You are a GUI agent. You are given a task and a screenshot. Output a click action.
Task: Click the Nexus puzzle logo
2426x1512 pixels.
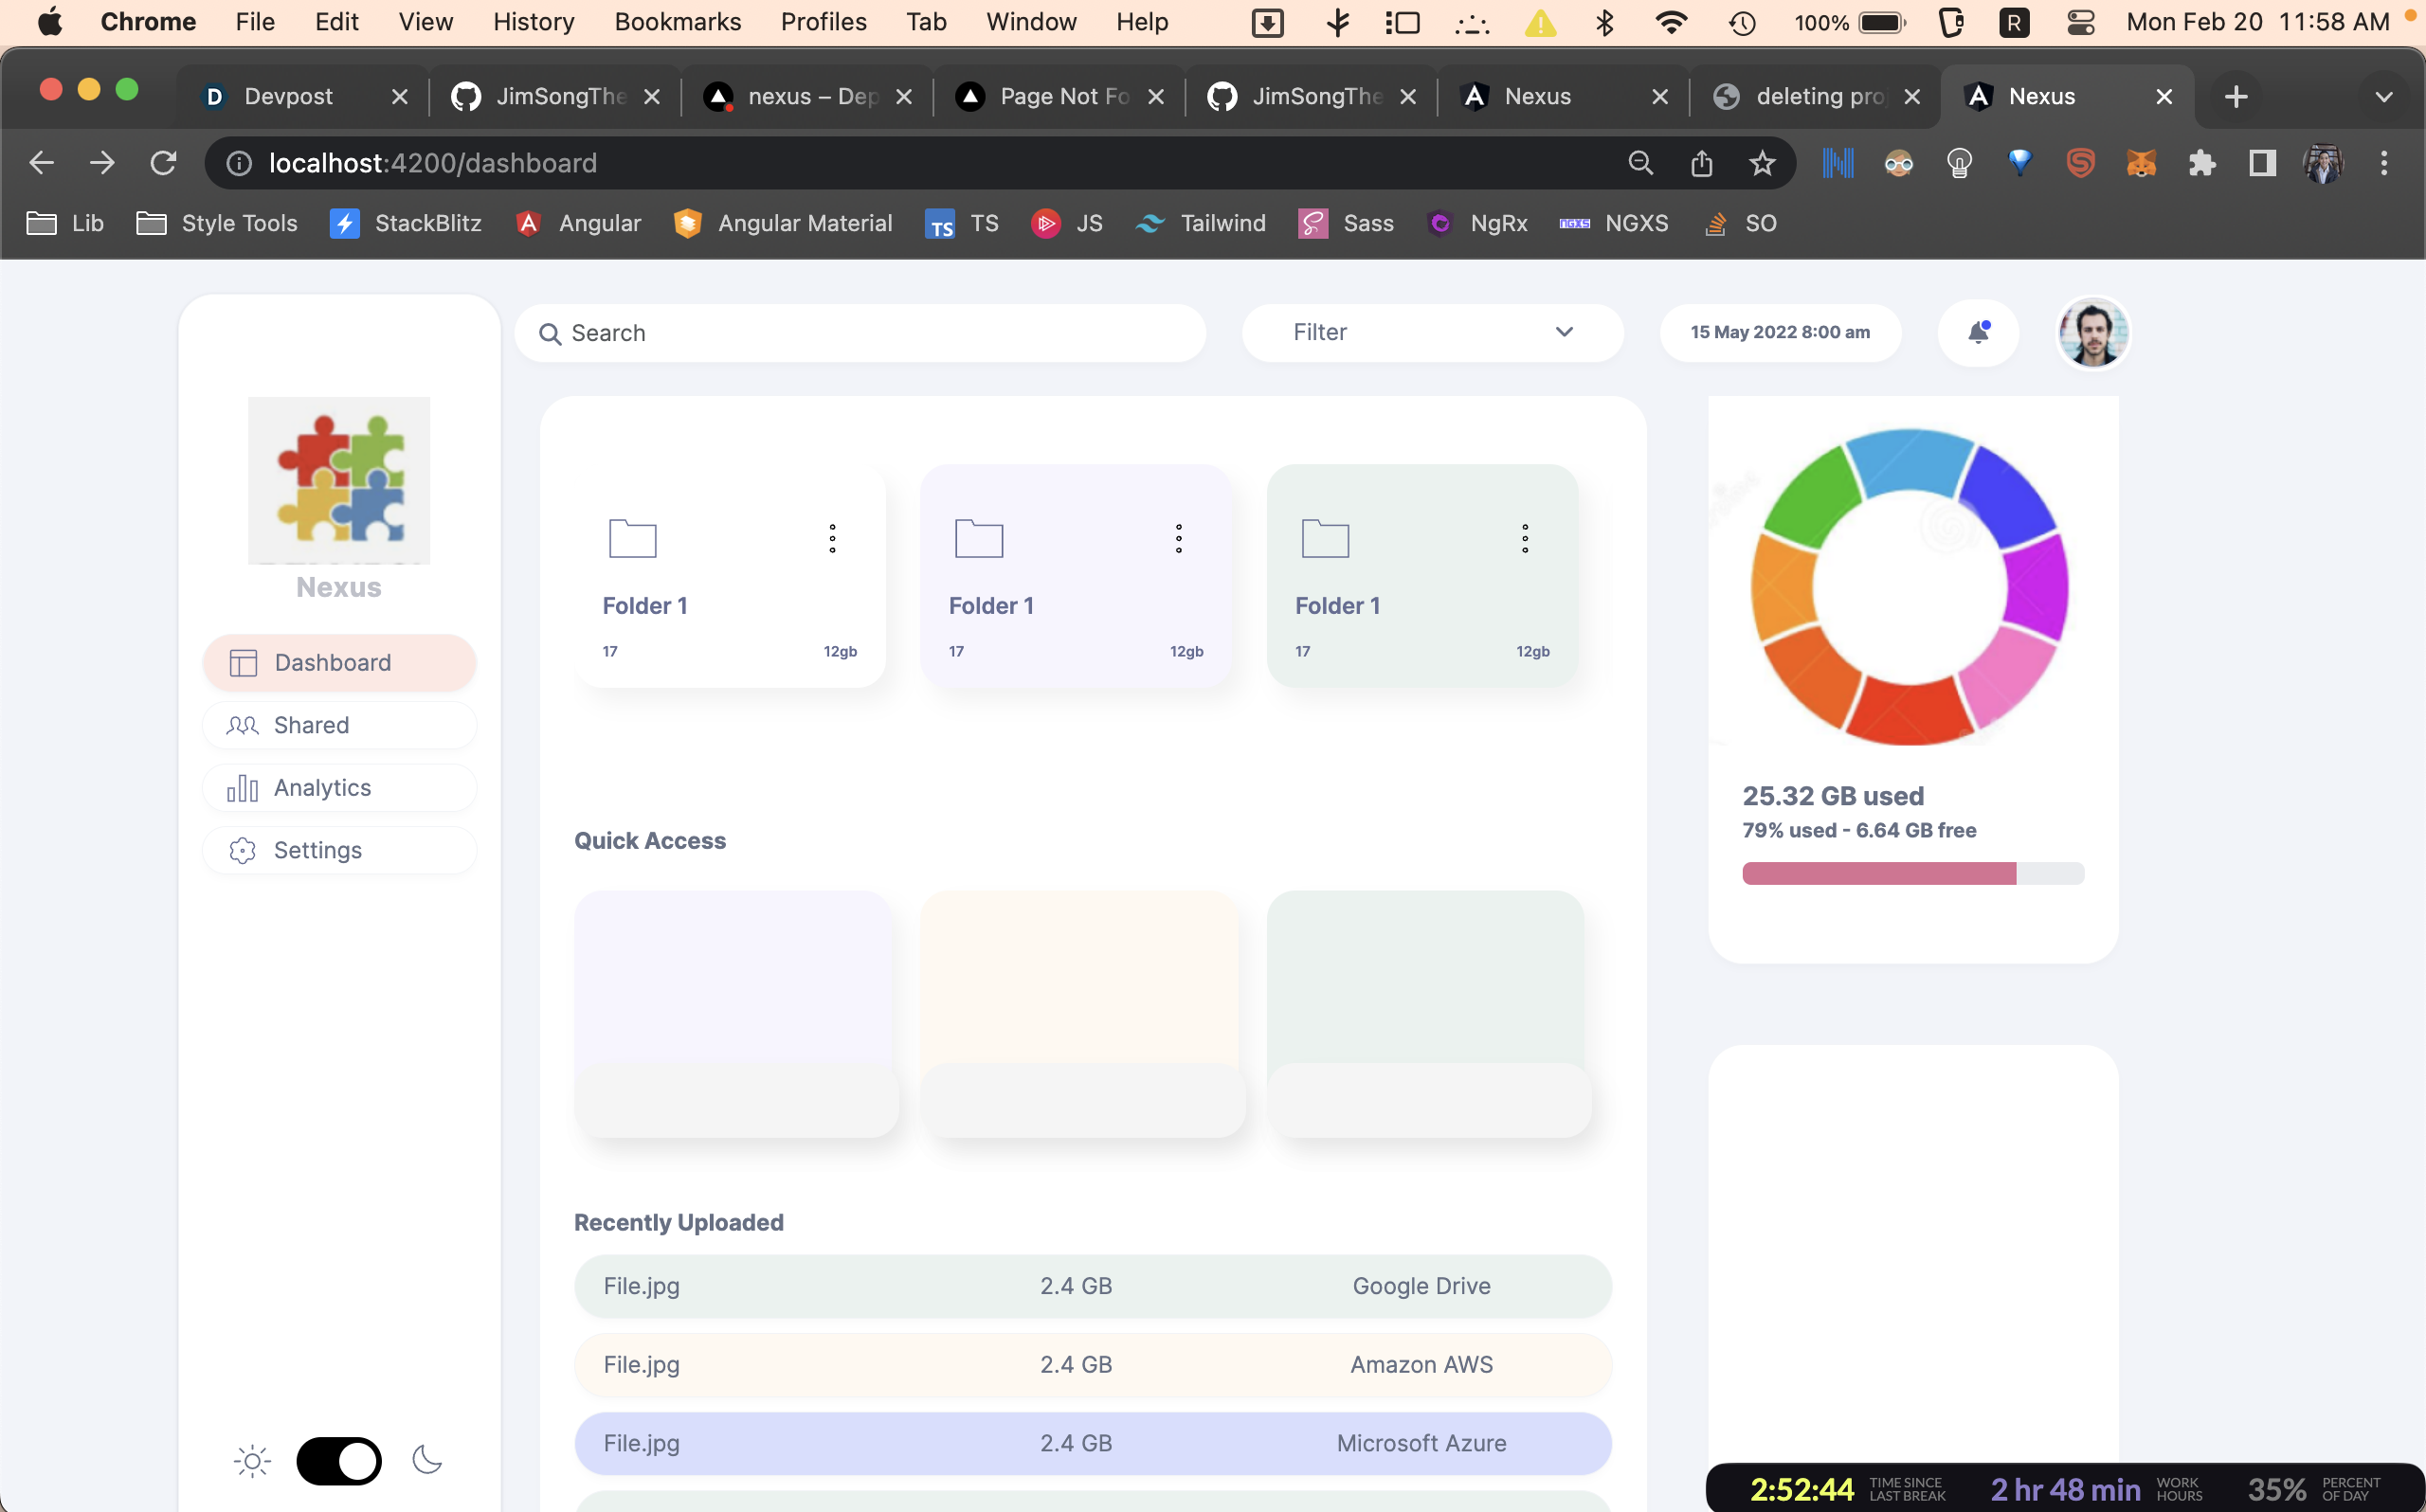[339, 480]
